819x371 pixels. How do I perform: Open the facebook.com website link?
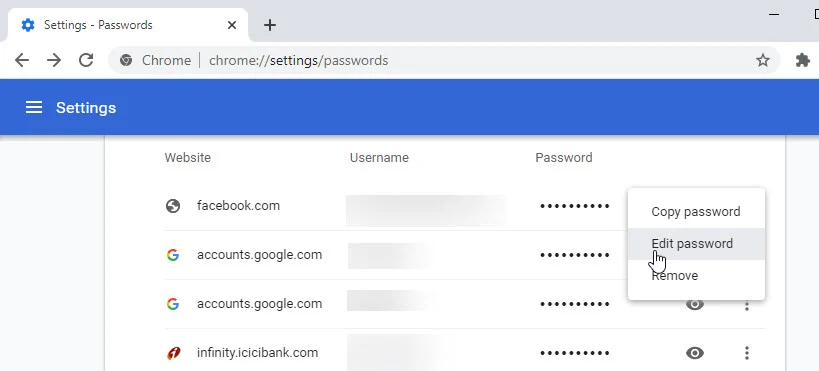[238, 206]
